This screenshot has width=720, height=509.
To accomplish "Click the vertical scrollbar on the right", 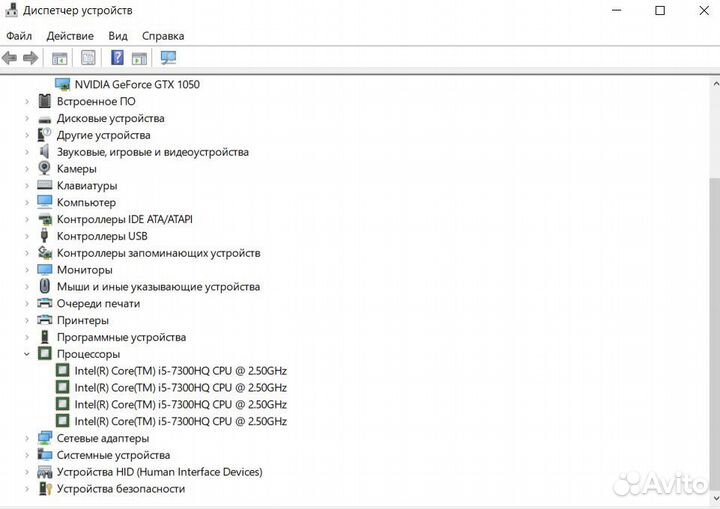I will click(x=712, y=300).
